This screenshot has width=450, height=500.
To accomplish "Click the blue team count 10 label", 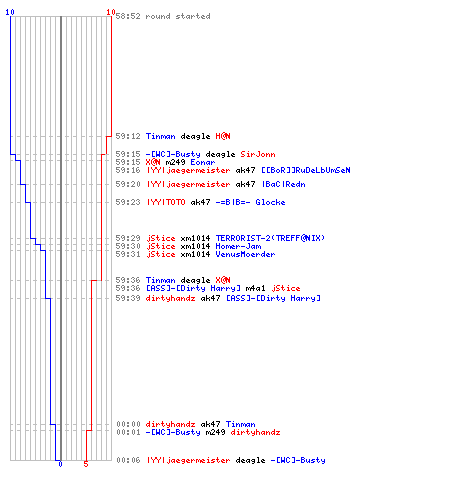I will 10,12.
